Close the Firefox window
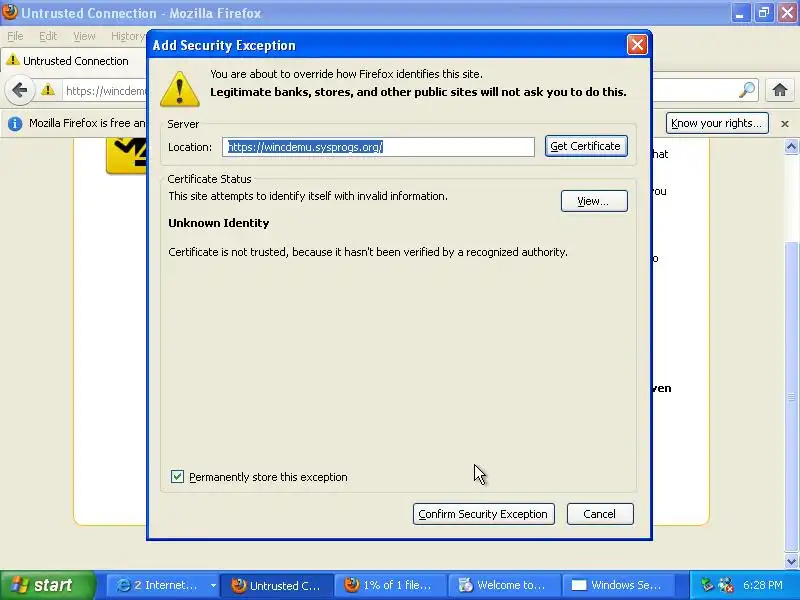This screenshot has width=800, height=600. click(787, 13)
